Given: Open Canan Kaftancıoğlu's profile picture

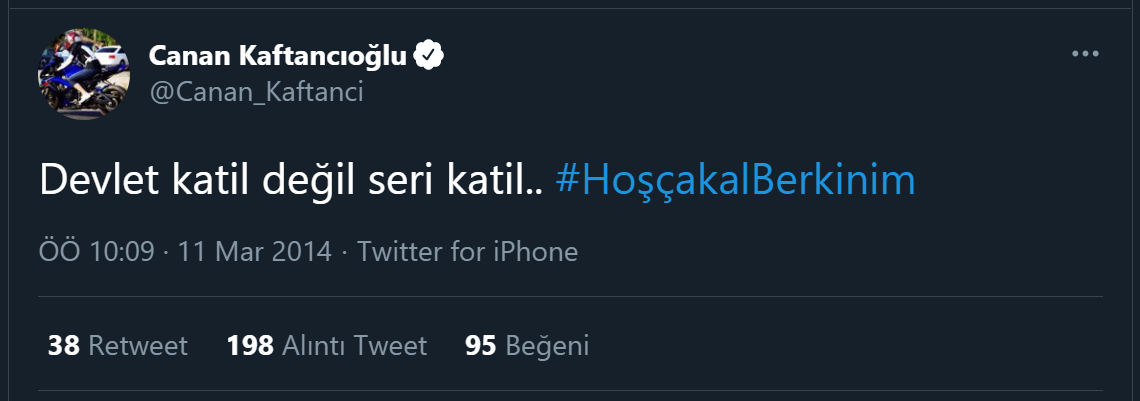Looking at the screenshot, I should tap(83, 75).
